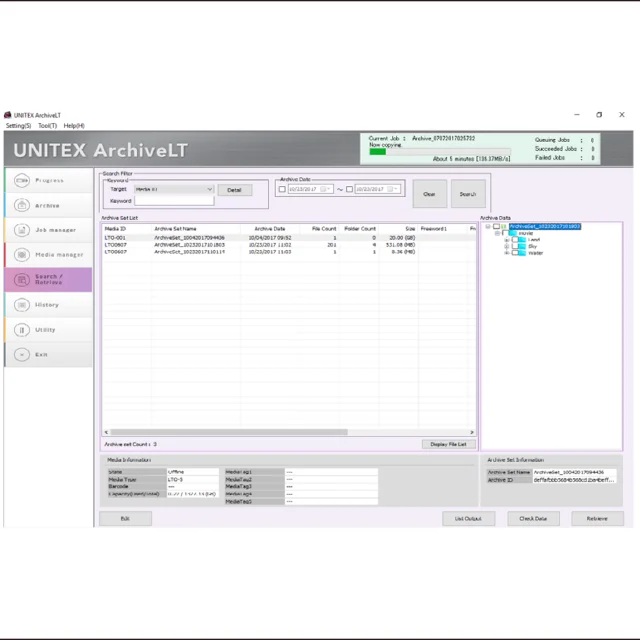Click the Check Data button
Viewport: 640px width, 640px height.
point(533,518)
